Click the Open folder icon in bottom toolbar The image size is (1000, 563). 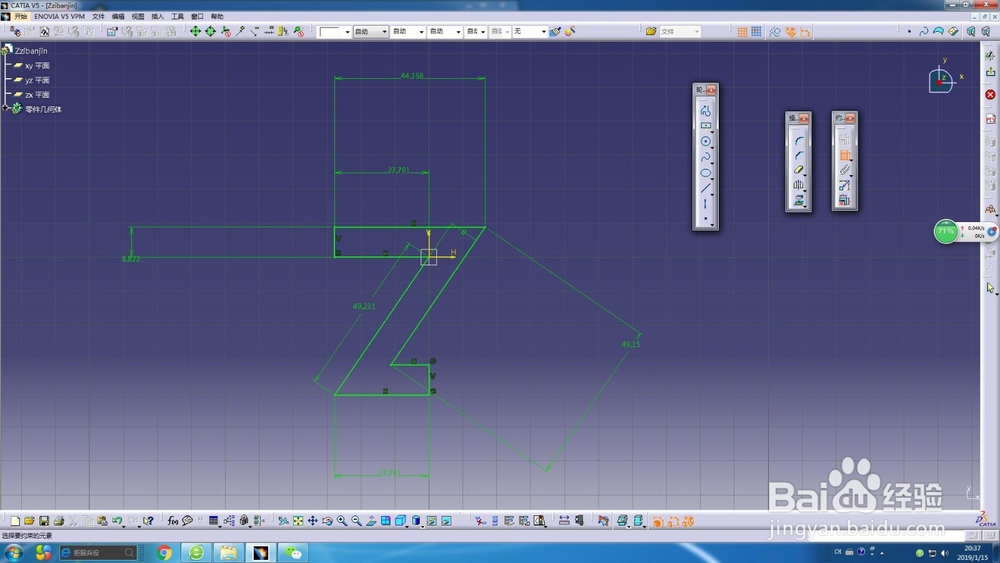pos(29,521)
